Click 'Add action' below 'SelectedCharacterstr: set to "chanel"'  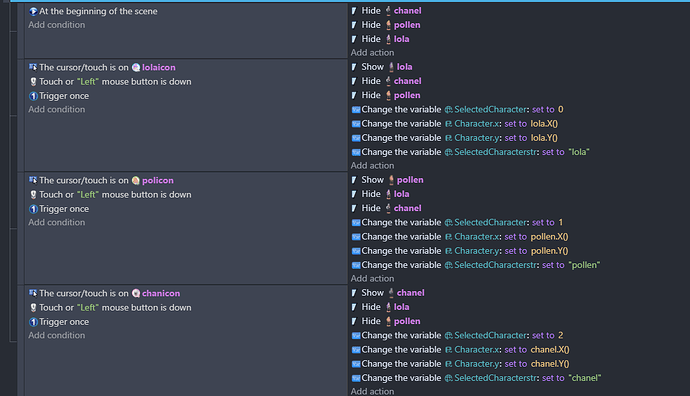pyautogui.click(x=372, y=391)
